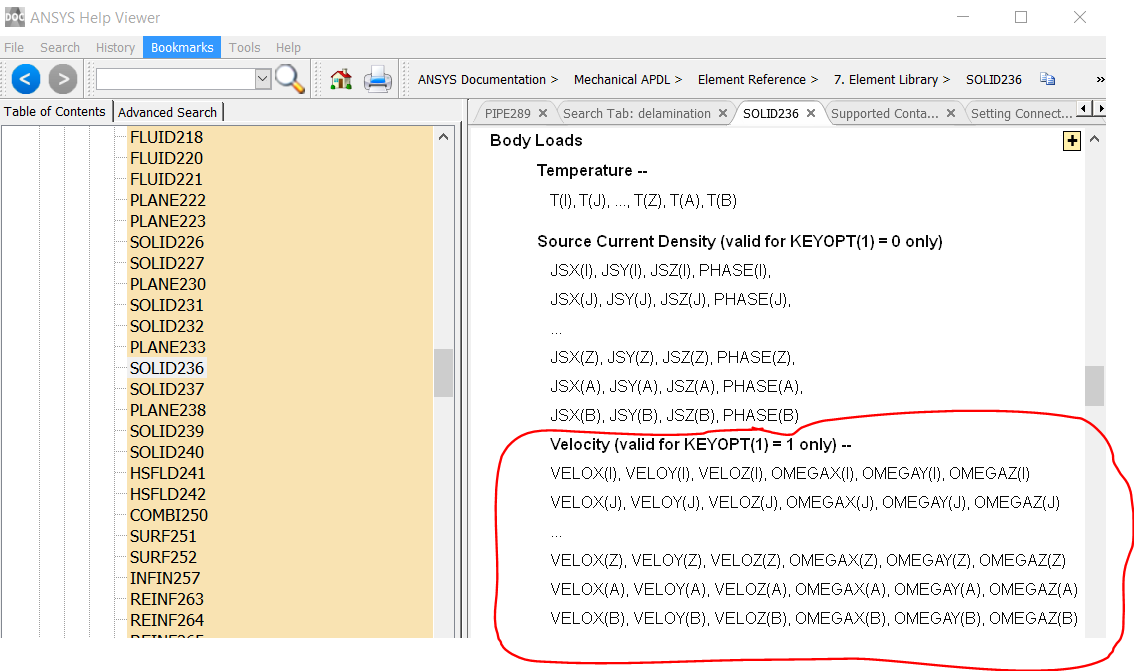
Task: Select PLANE222 in the contents tree
Action: [x=168, y=200]
